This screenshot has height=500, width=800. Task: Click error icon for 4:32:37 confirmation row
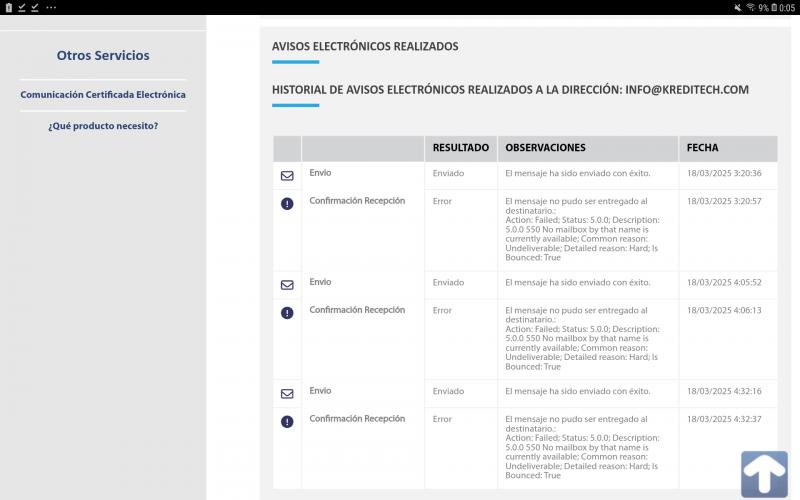click(287, 421)
